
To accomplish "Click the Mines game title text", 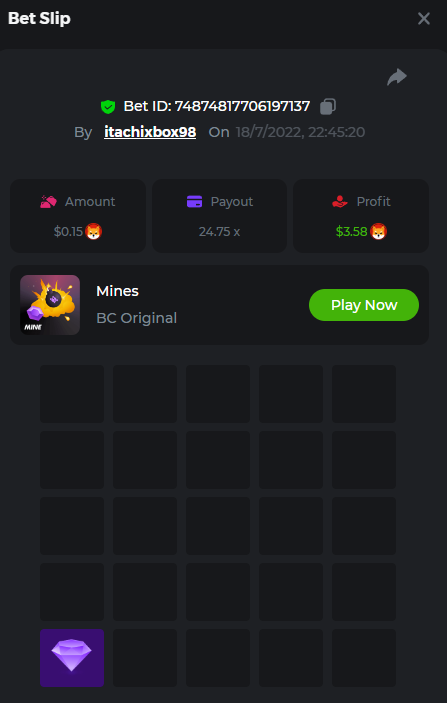I will 117,291.
